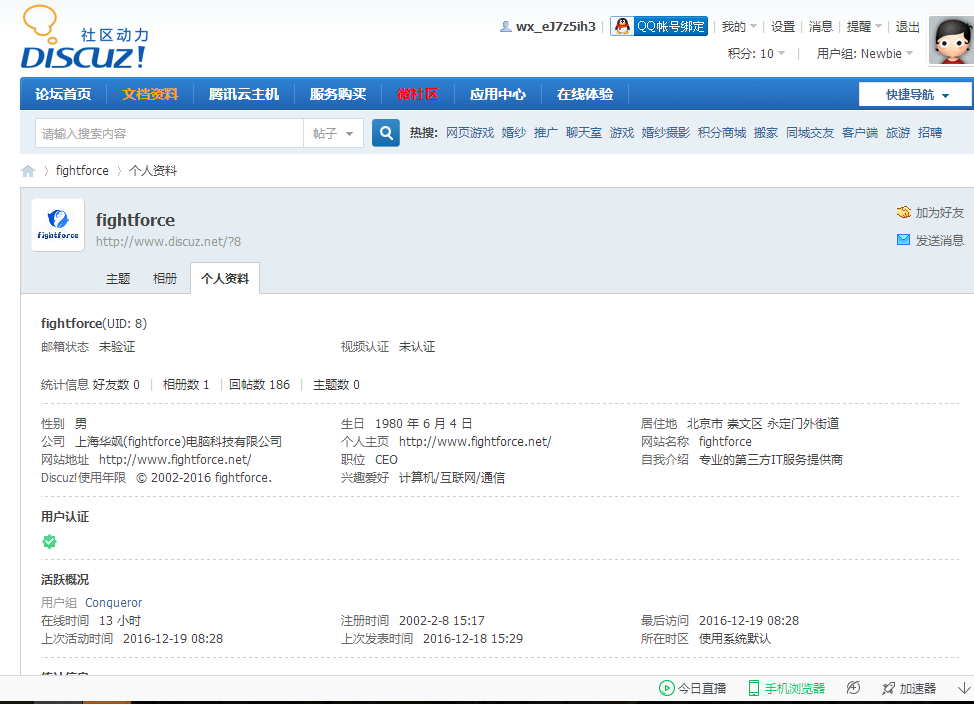Click hot search 推广
Screen dimensions: 974x704
pos(545,132)
